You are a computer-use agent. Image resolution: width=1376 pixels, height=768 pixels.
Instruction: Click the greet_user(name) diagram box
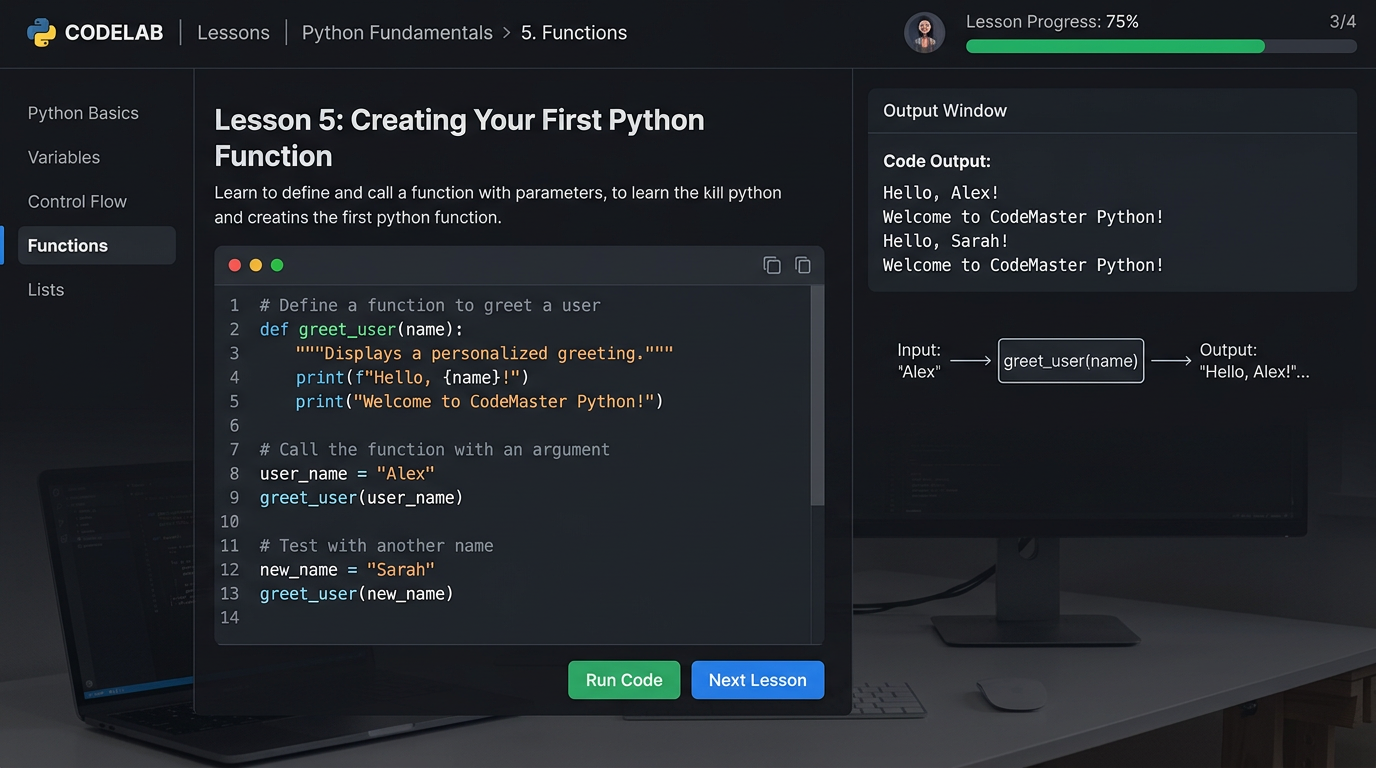point(1070,361)
